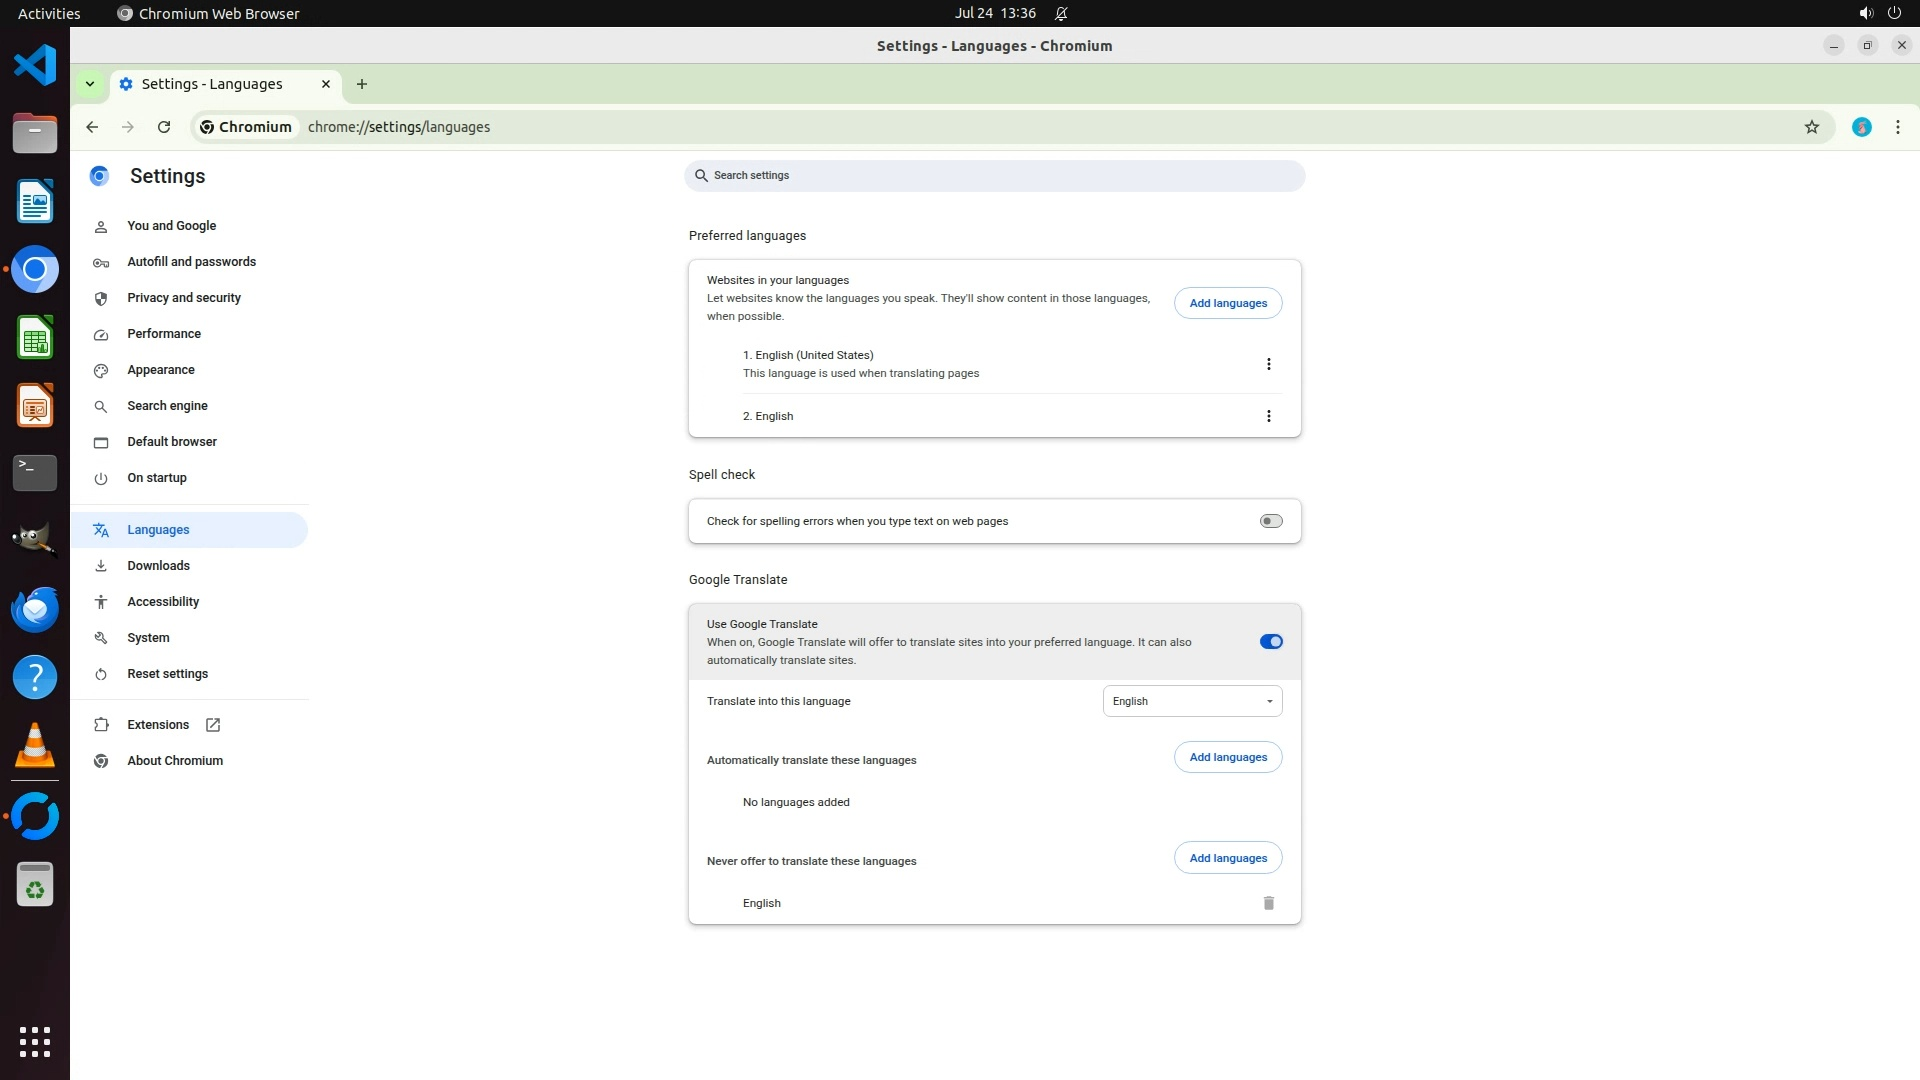
Task: Open the profile avatar icon
Action: [1861, 127]
